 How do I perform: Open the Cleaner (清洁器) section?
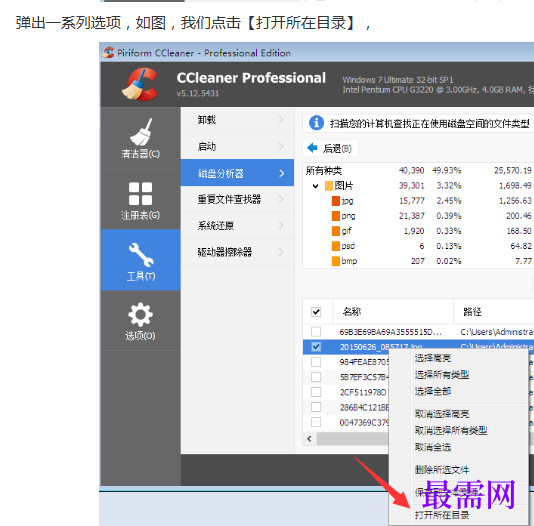tap(140, 139)
